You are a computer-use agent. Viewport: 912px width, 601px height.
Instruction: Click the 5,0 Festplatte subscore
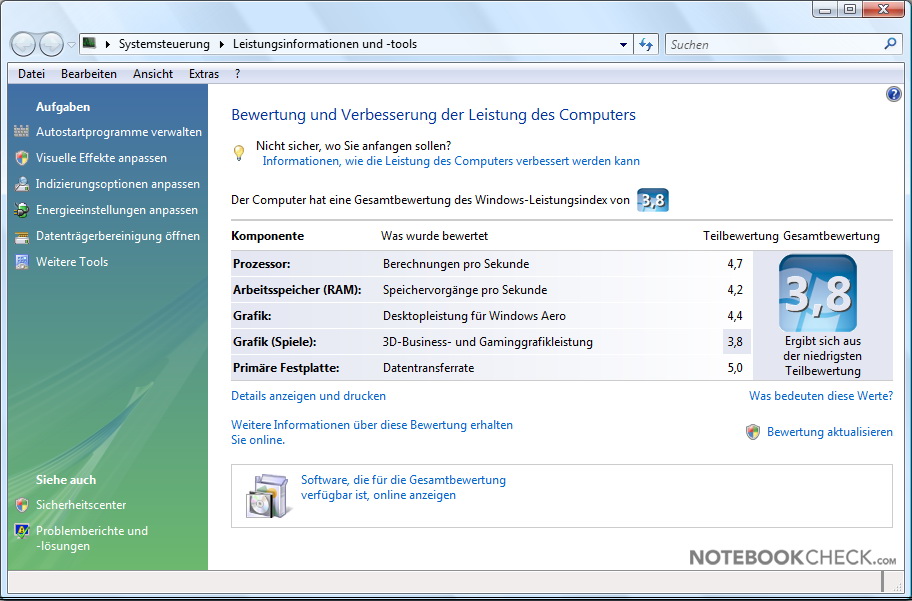tap(735, 368)
